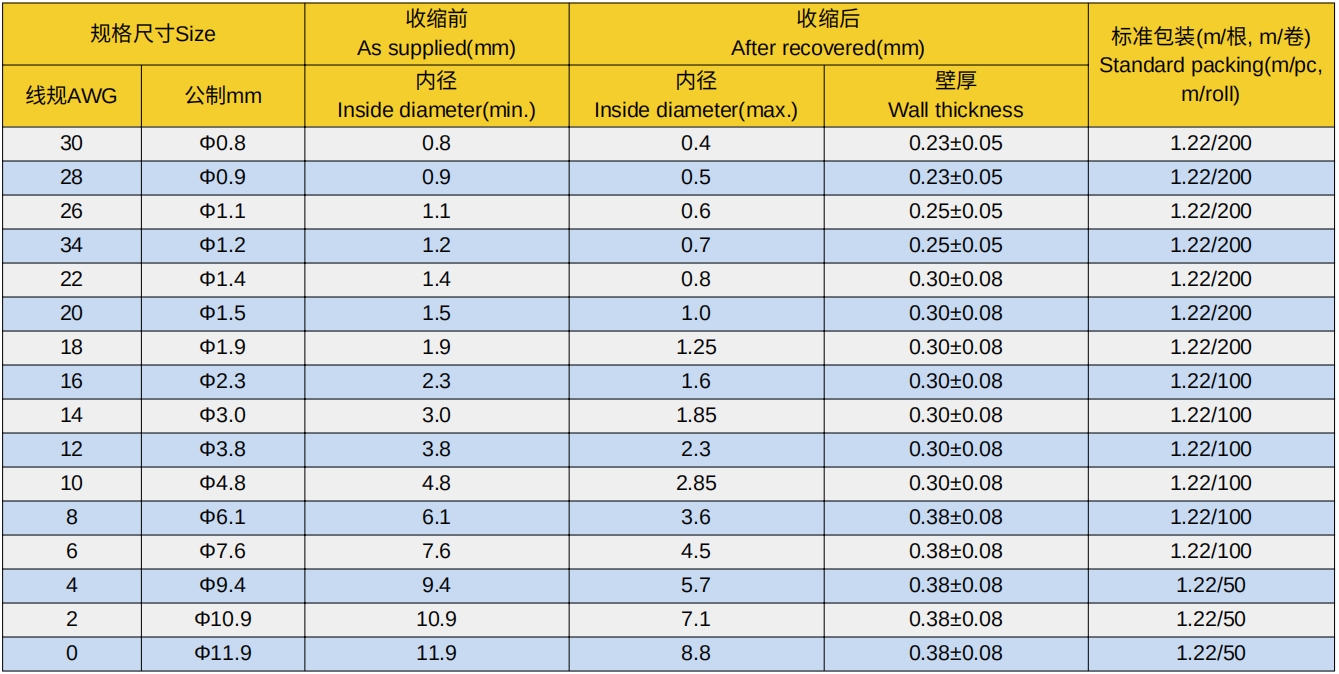Select the 1.25 recovered diameter cell
1339x674 pixels.
(x=696, y=347)
